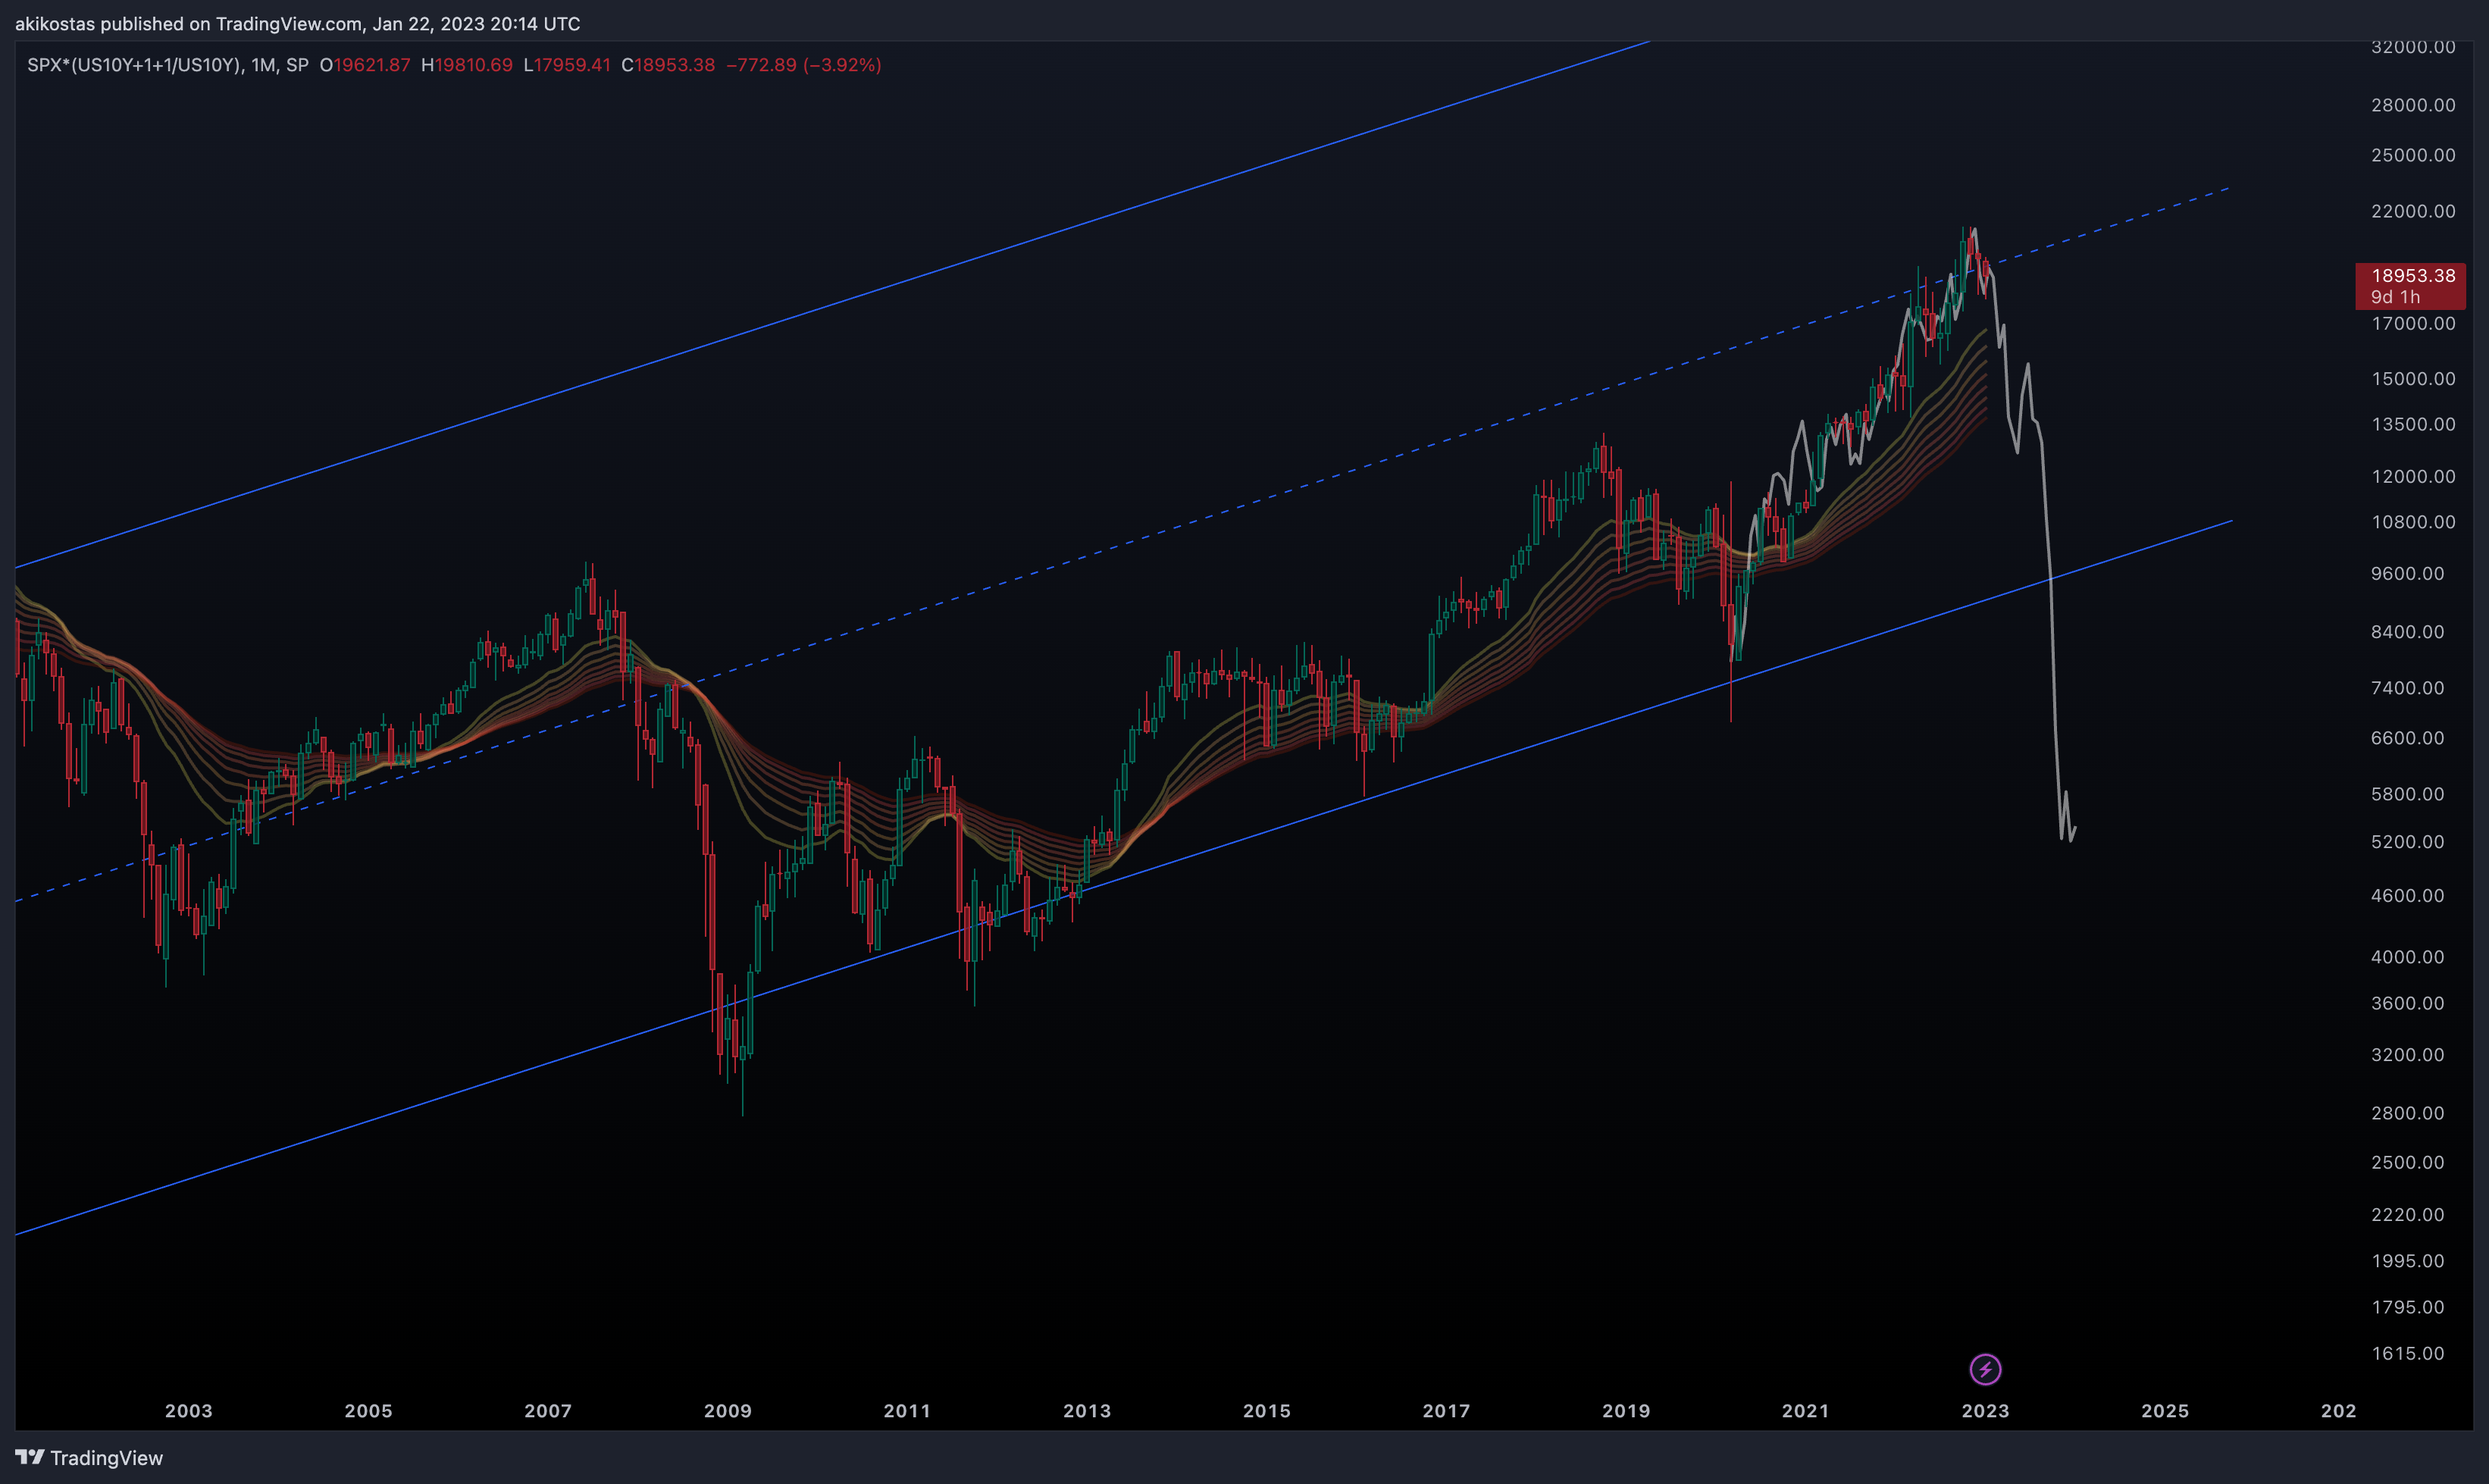2489x1484 pixels.
Task: Click the 4000.00 price scale label
Action: [x=2407, y=957]
